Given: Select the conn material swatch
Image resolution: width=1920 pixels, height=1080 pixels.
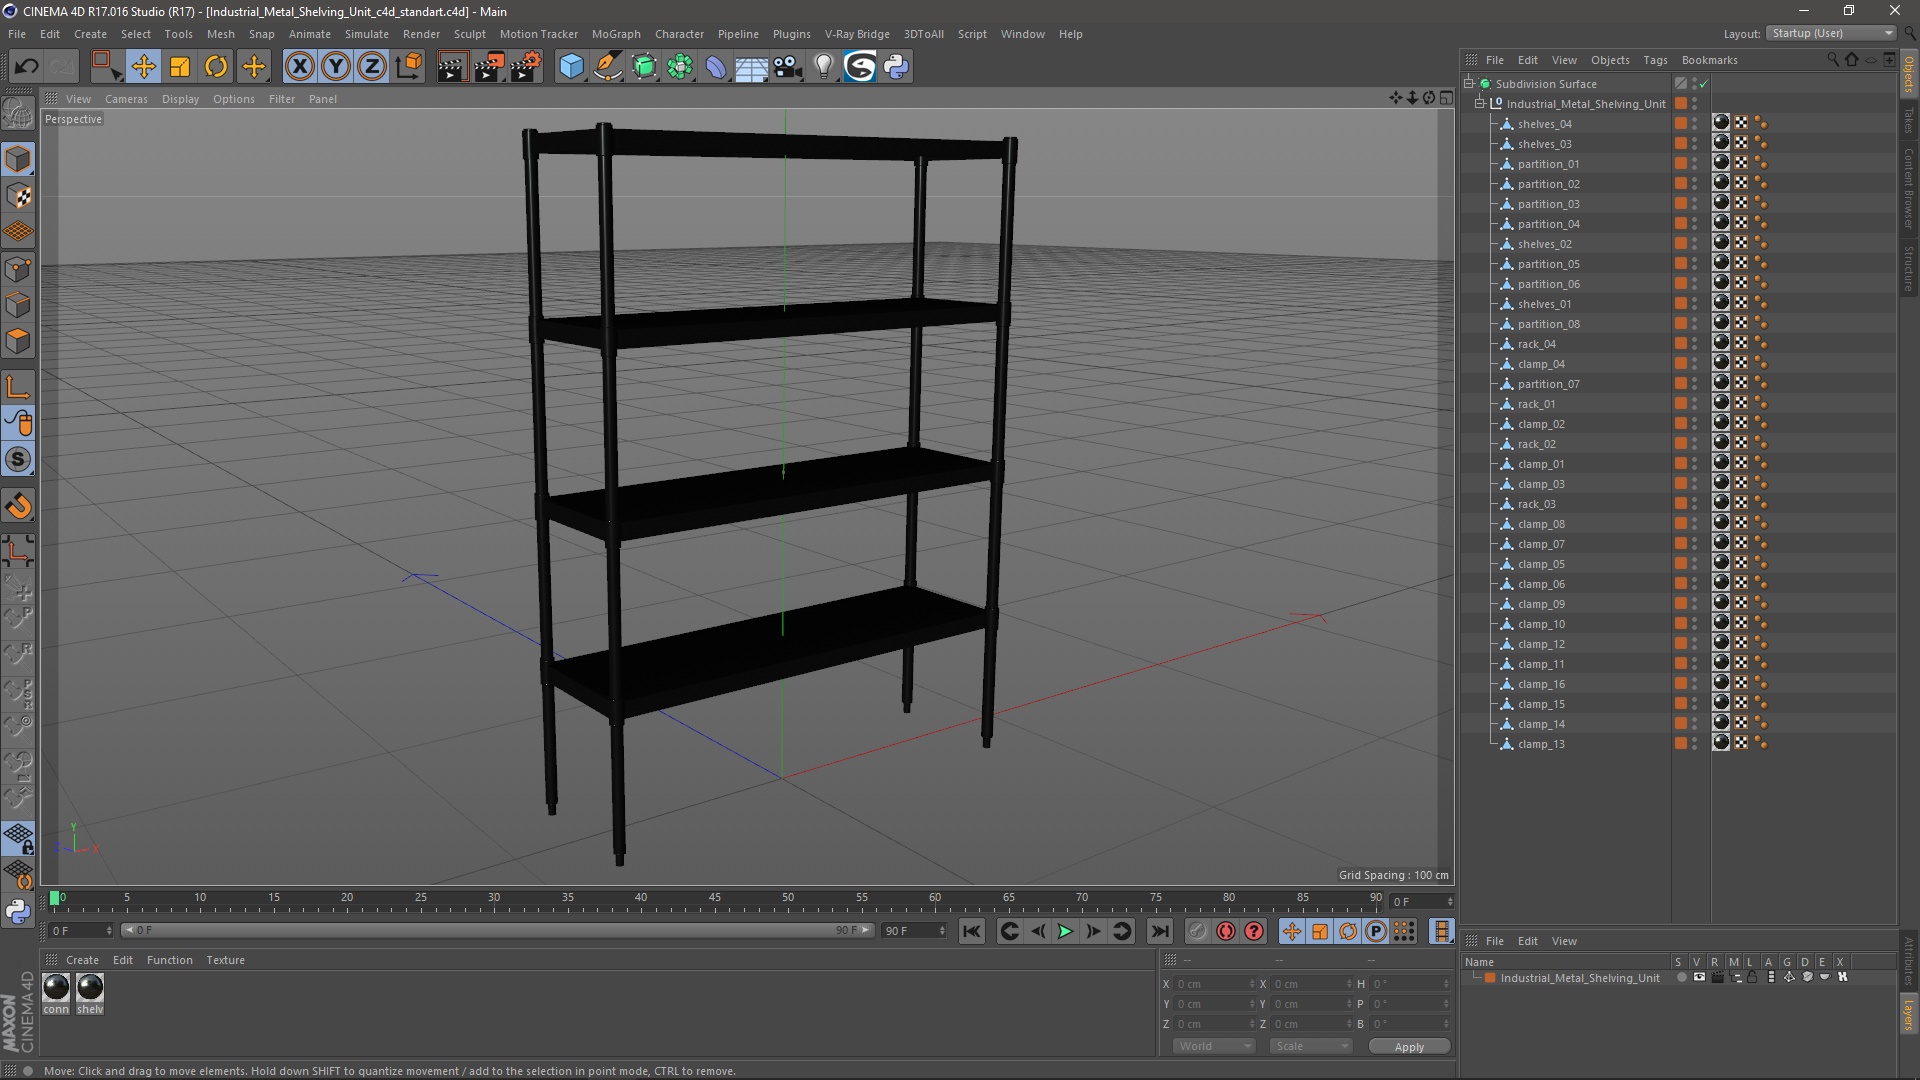Looking at the screenshot, I should (56, 993).
